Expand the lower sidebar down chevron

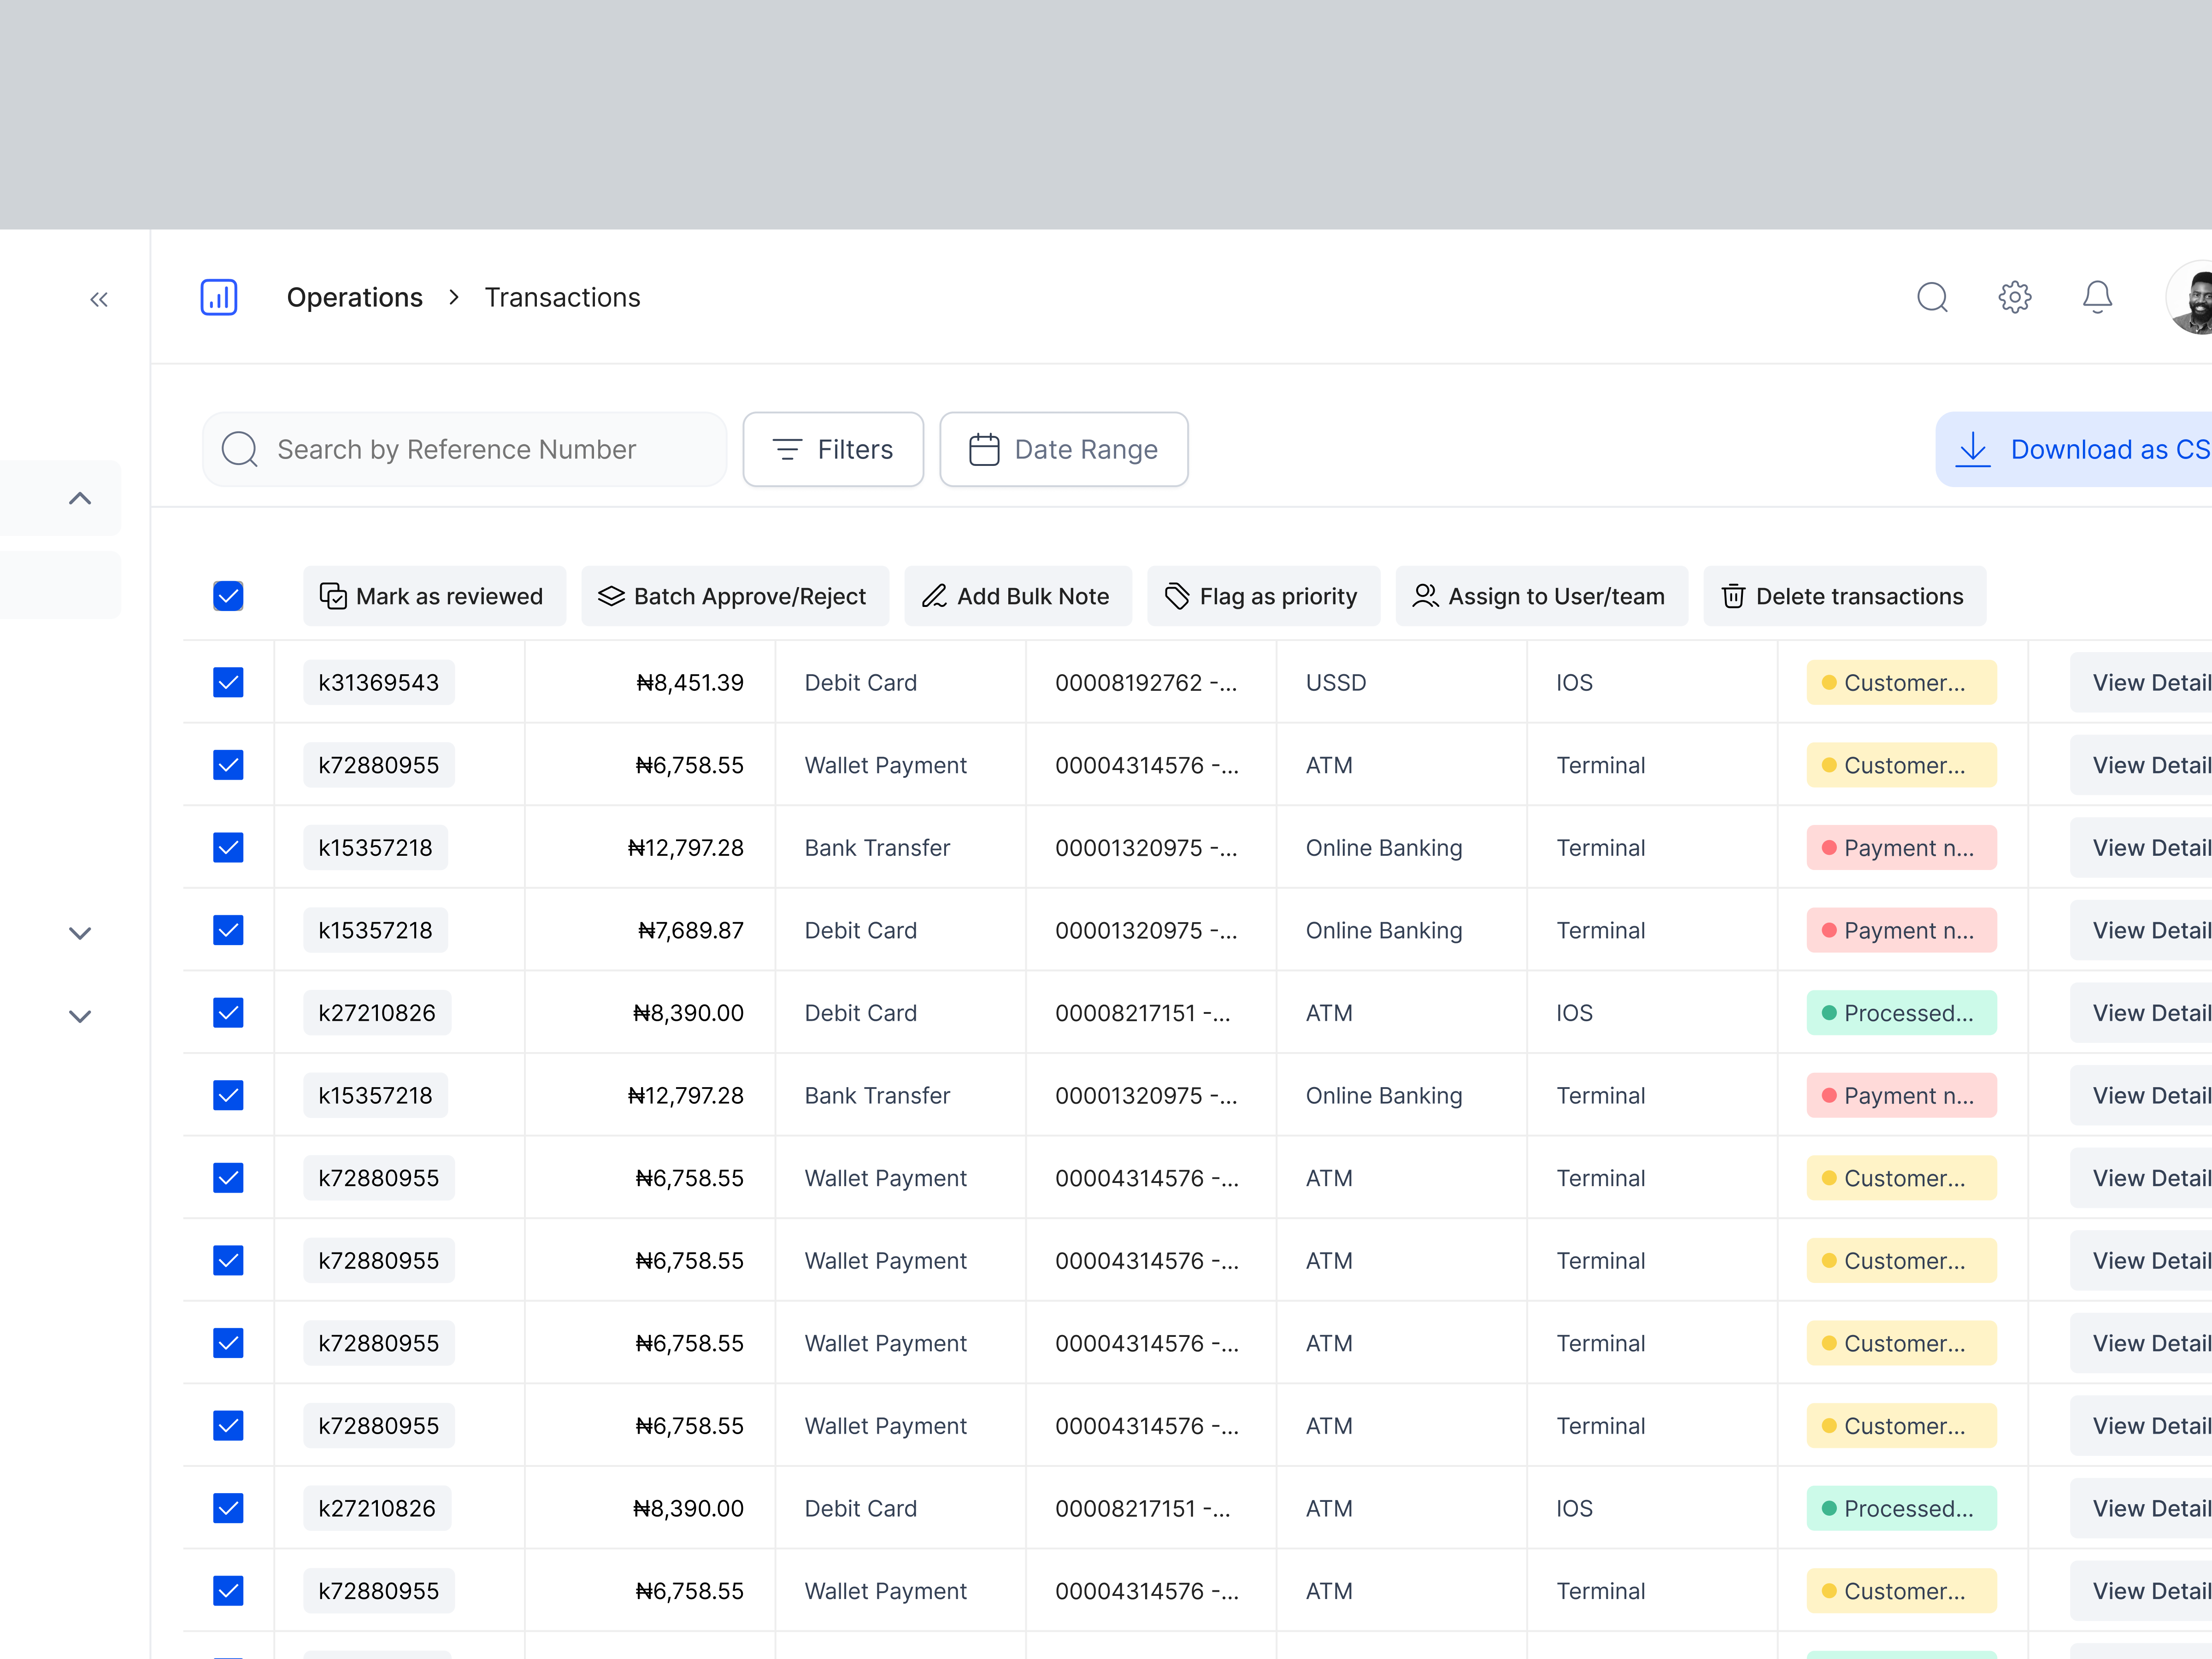pyautogui.click(x=80, y=1017)
